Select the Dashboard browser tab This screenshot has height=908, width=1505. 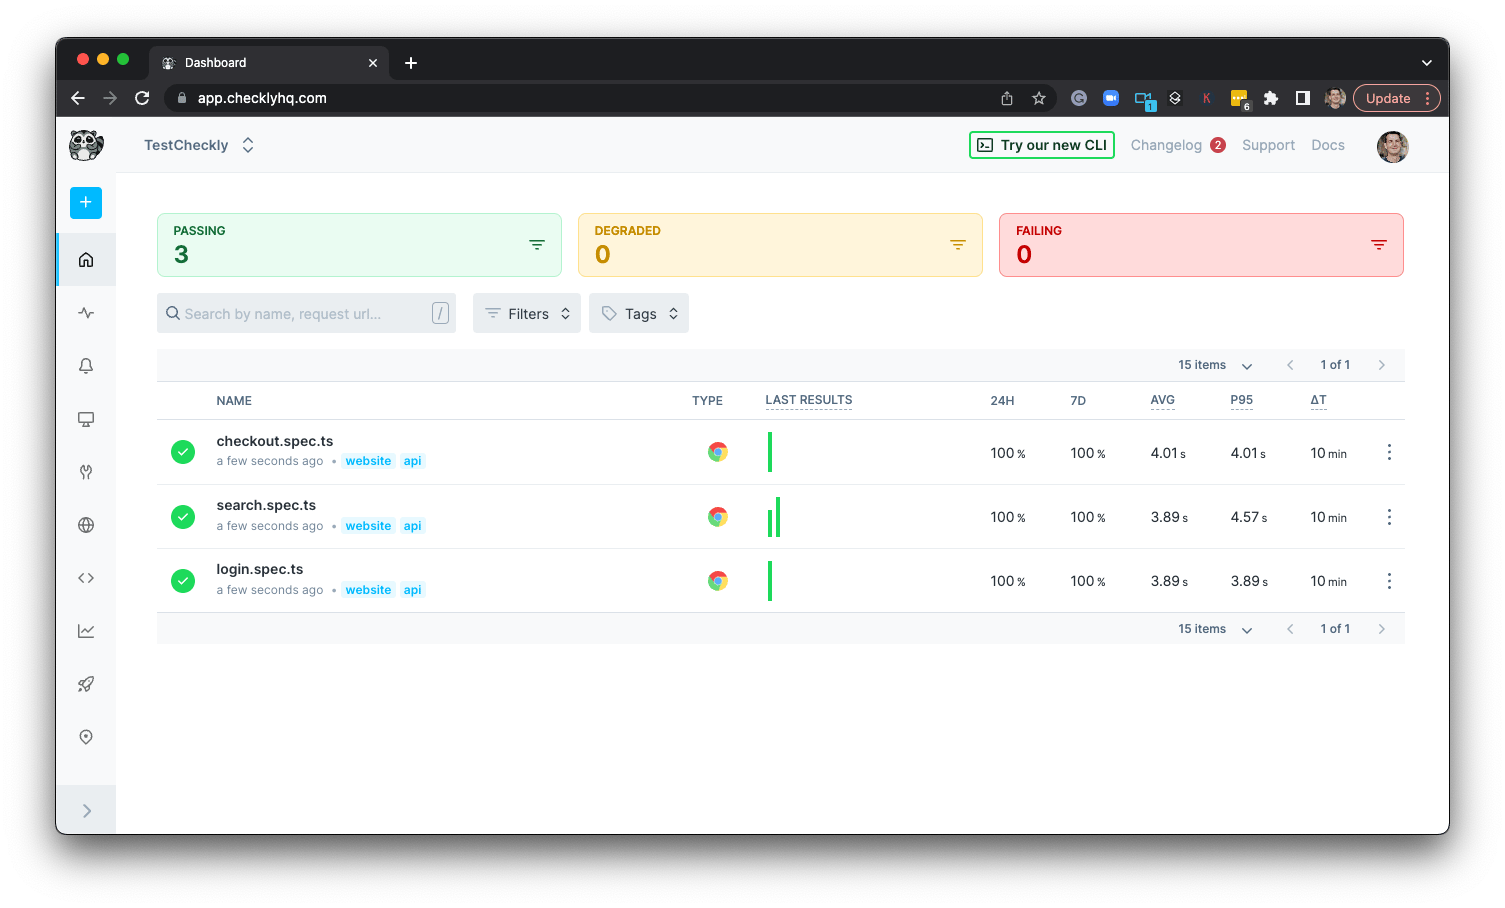tap(270, 62)
